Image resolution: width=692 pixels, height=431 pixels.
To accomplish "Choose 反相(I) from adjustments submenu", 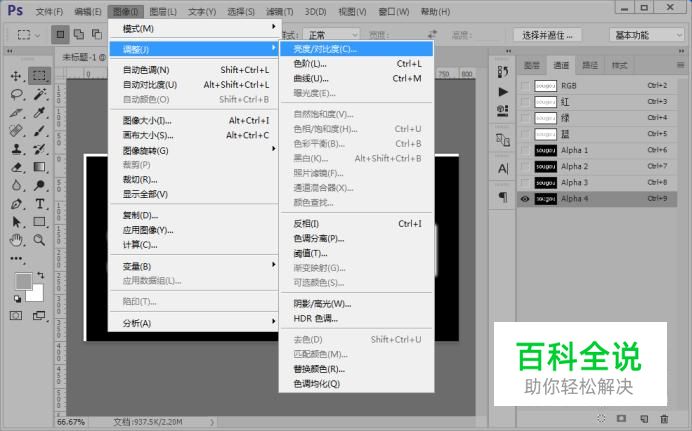I will pyautogui.click(x=357, y=224).
